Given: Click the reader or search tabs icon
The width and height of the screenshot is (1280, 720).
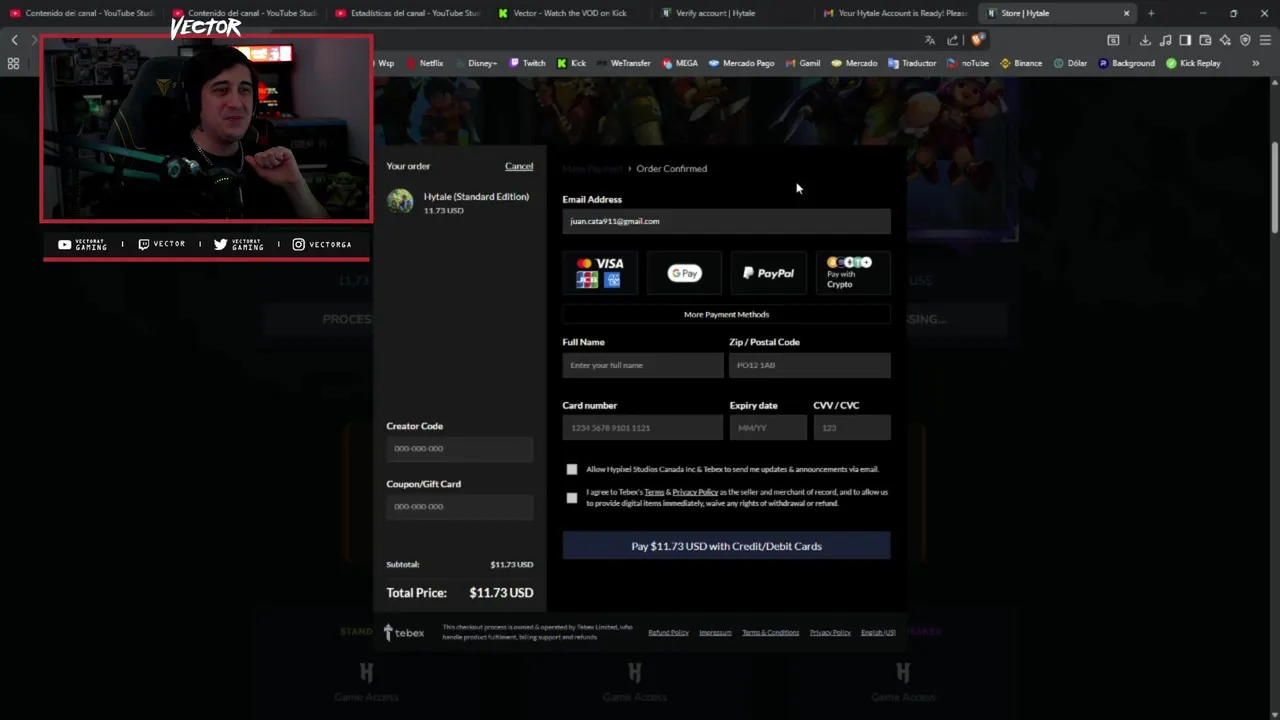Looking at the screenshot, I should (x=1113, y=40).
